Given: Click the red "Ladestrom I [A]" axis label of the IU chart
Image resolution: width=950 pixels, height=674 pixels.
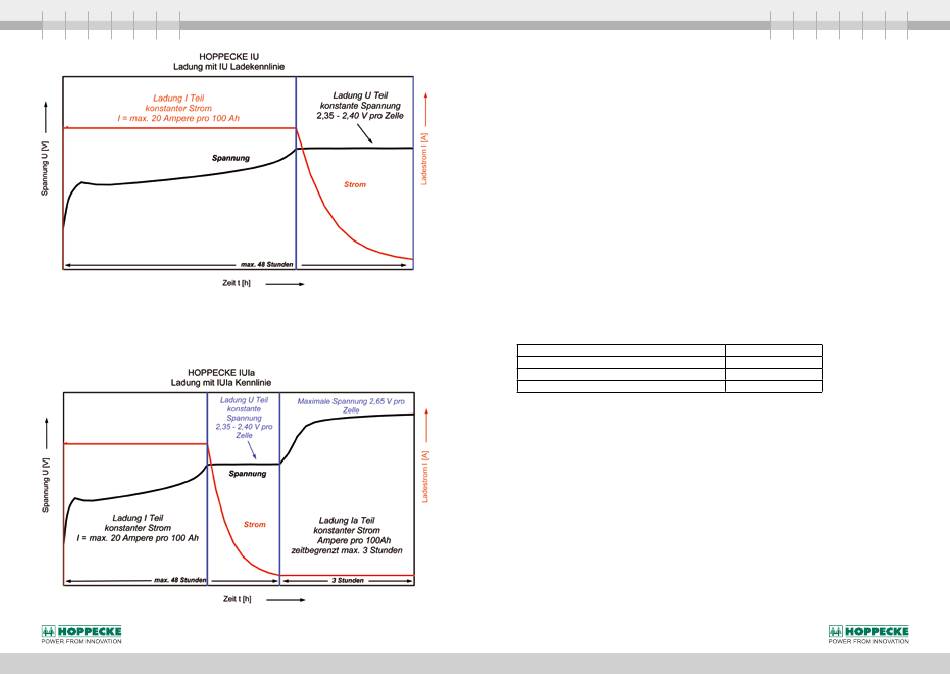Looking at the screenshot, I should point(424,159).
